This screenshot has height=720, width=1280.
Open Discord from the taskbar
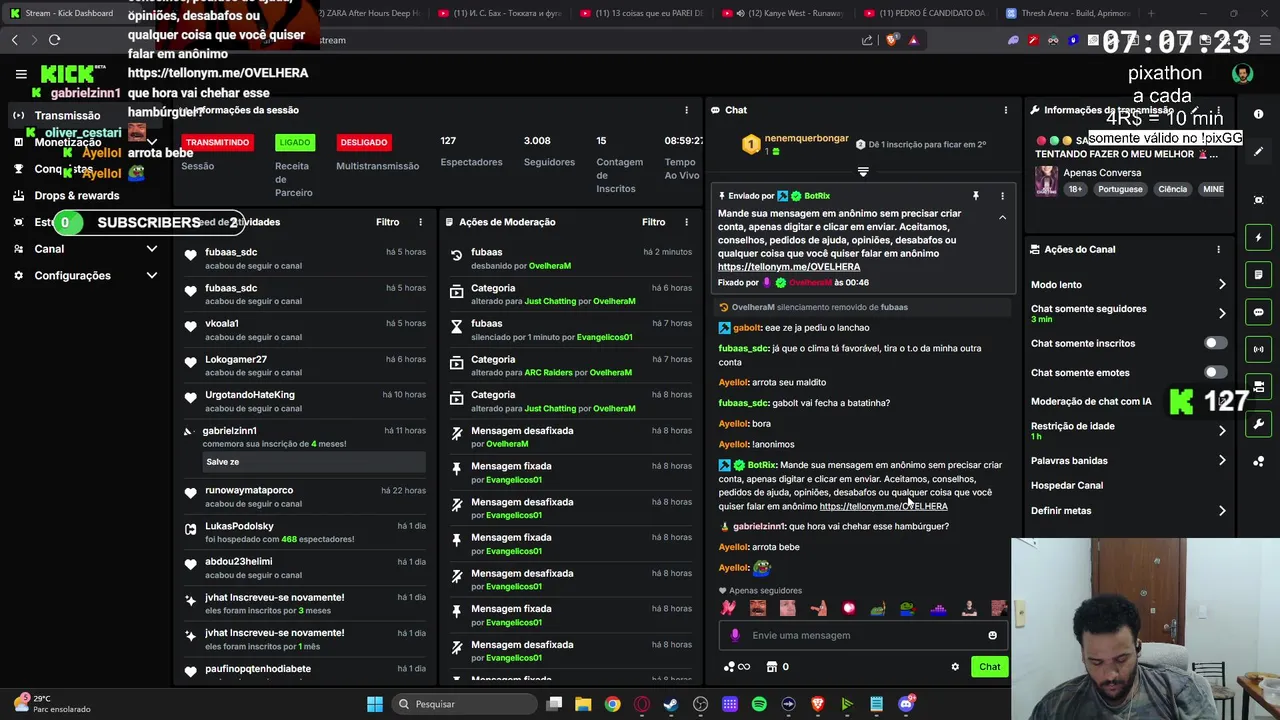click(906, 704)
